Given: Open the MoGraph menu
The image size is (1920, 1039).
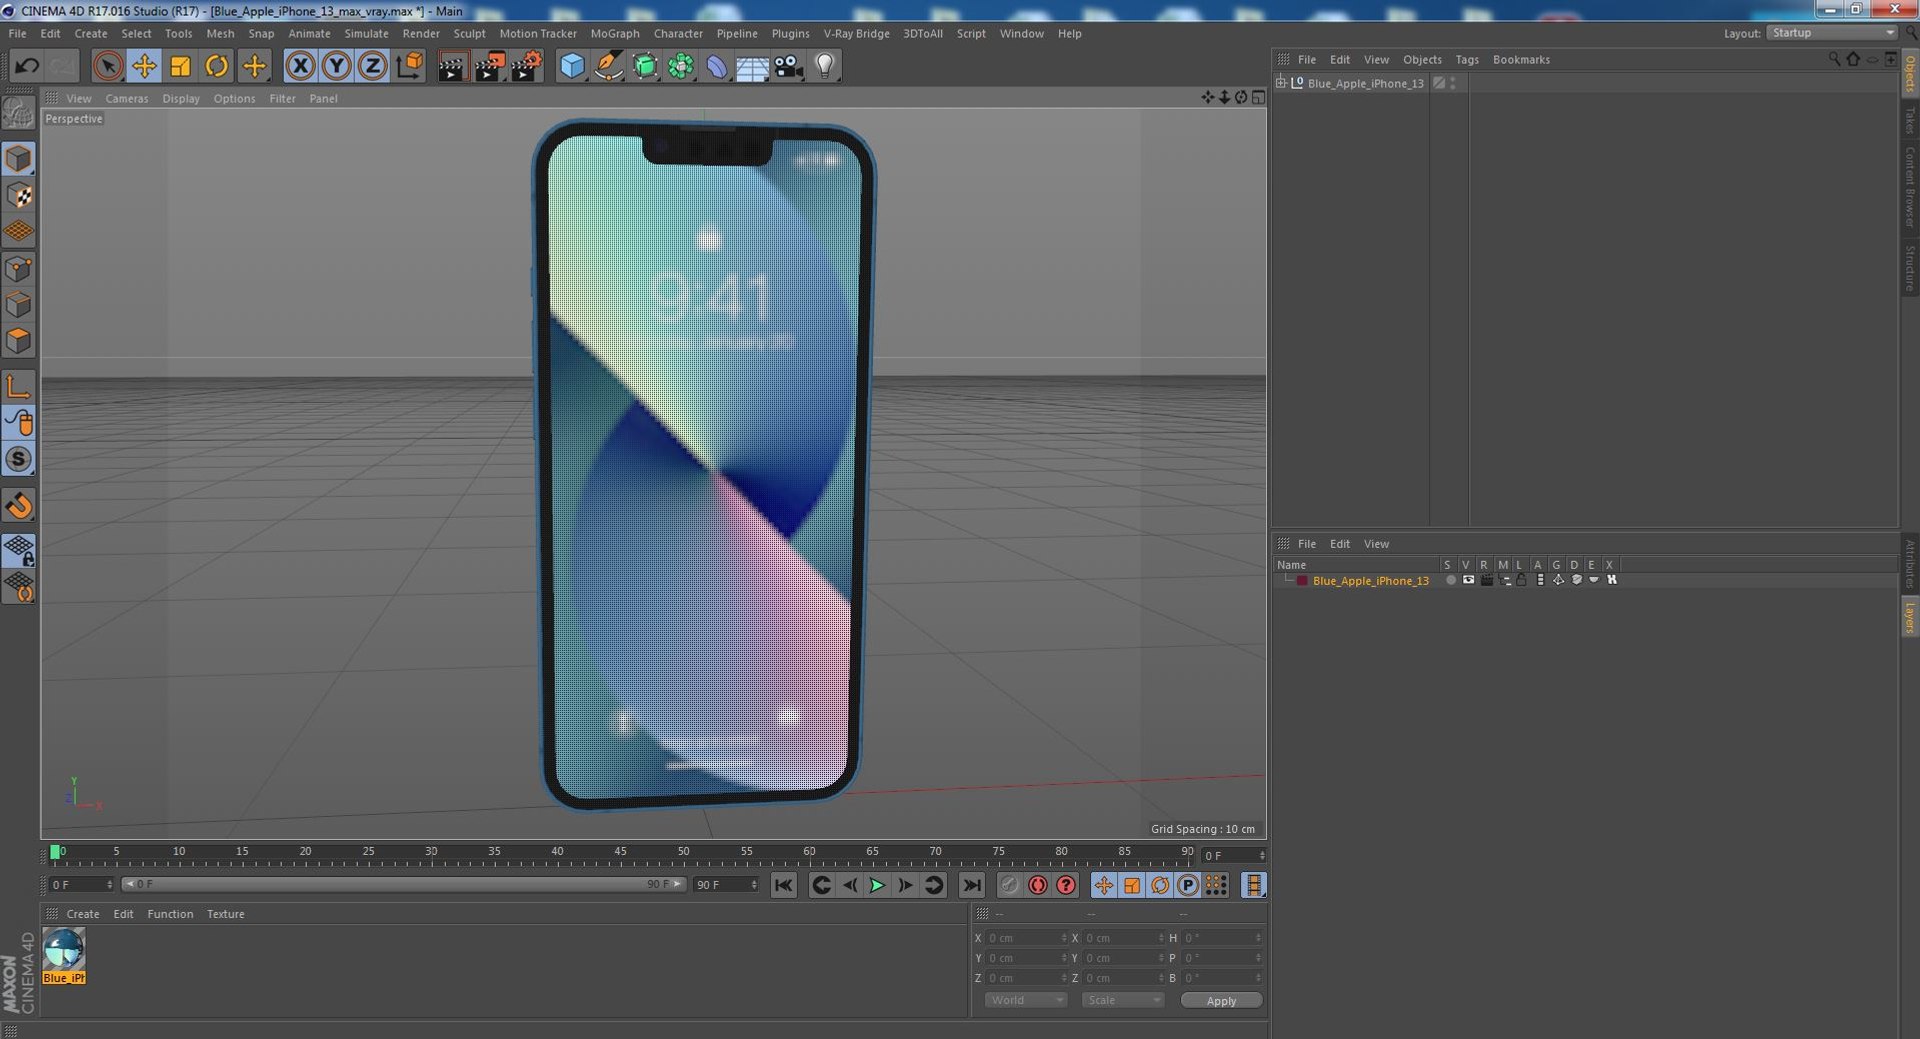Looking at the screenshot, I should [615, 33].
